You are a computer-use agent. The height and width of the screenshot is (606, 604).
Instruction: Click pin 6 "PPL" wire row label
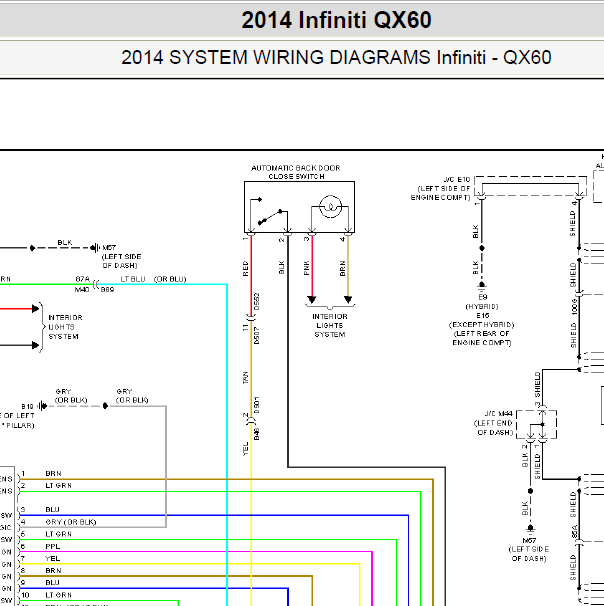[x=53, y=546]
